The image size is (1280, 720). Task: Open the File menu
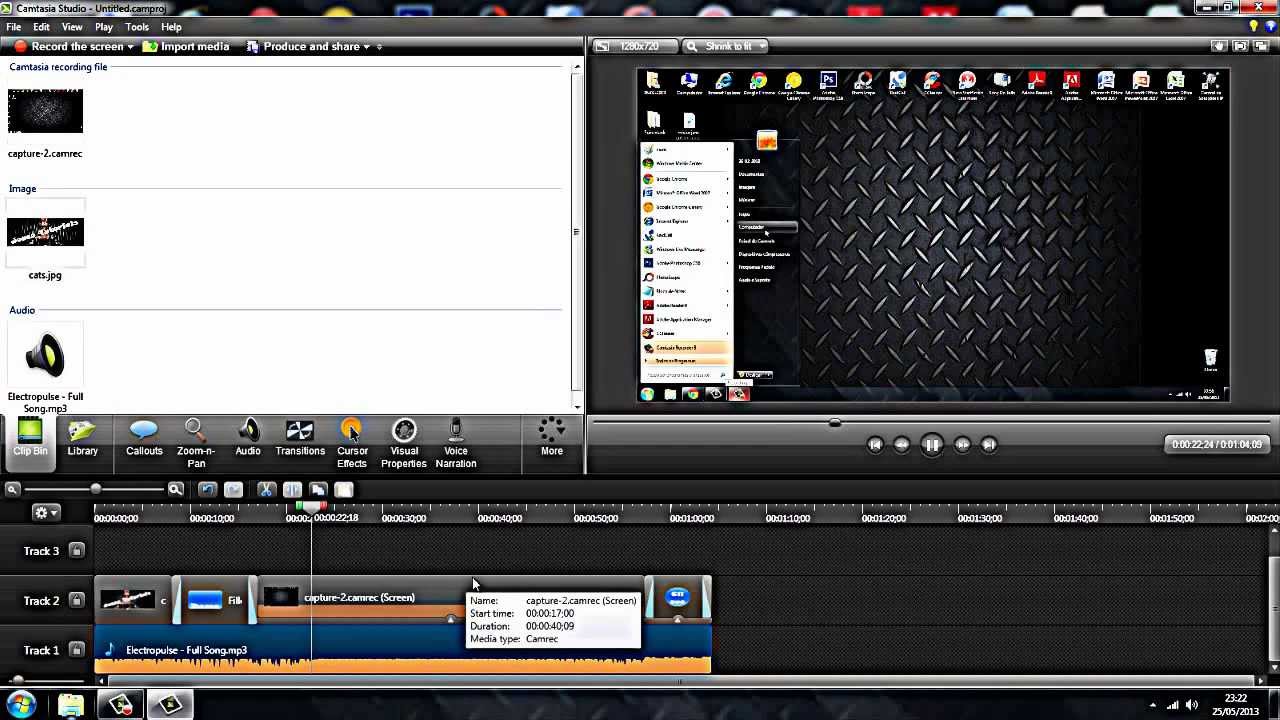pyautogui.click(x=14, y=27)
